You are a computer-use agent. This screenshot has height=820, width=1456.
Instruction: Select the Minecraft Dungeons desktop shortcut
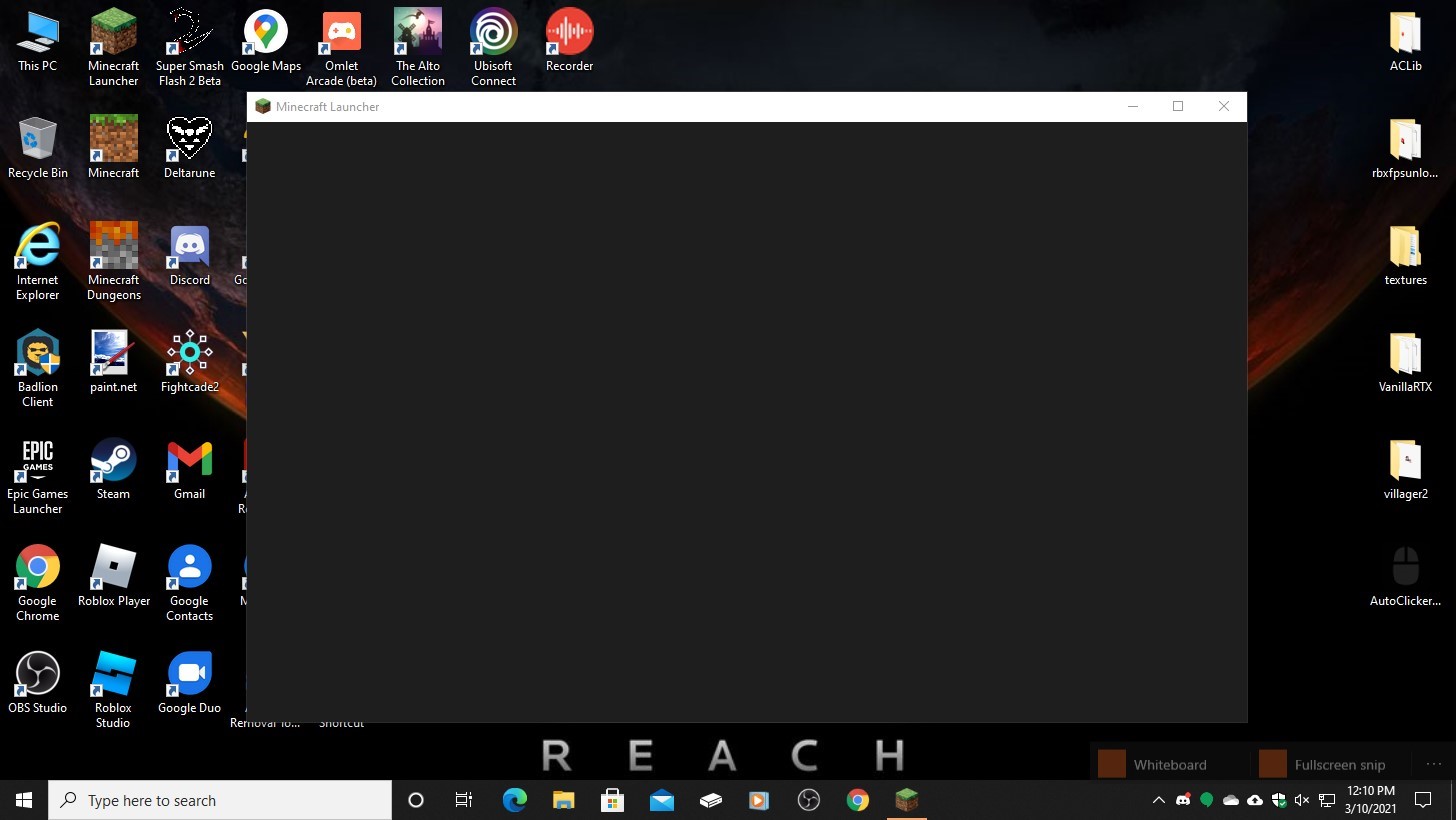(x=114, y=262)
